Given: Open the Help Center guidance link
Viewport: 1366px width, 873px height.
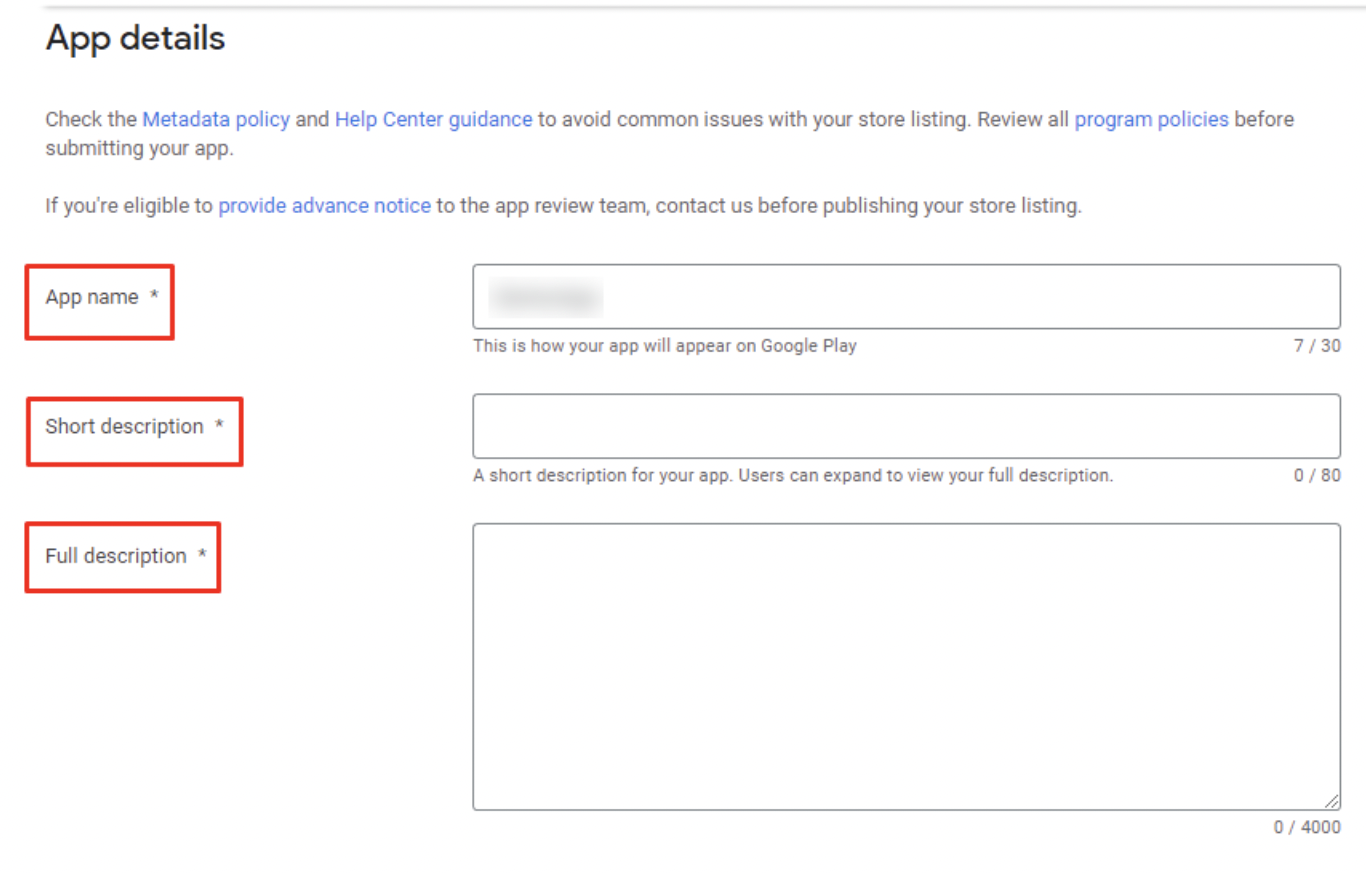Looking at the screenshot, I should [x=433, y=119].
